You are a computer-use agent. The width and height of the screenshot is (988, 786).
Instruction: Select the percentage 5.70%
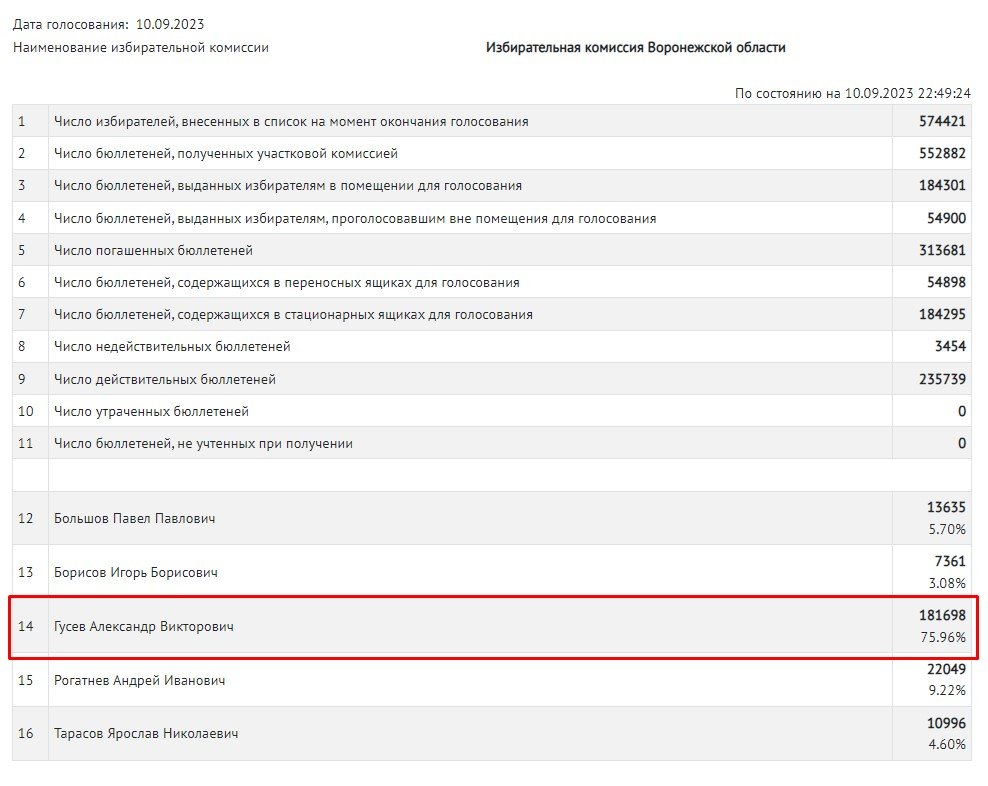[x=947, y=529]
